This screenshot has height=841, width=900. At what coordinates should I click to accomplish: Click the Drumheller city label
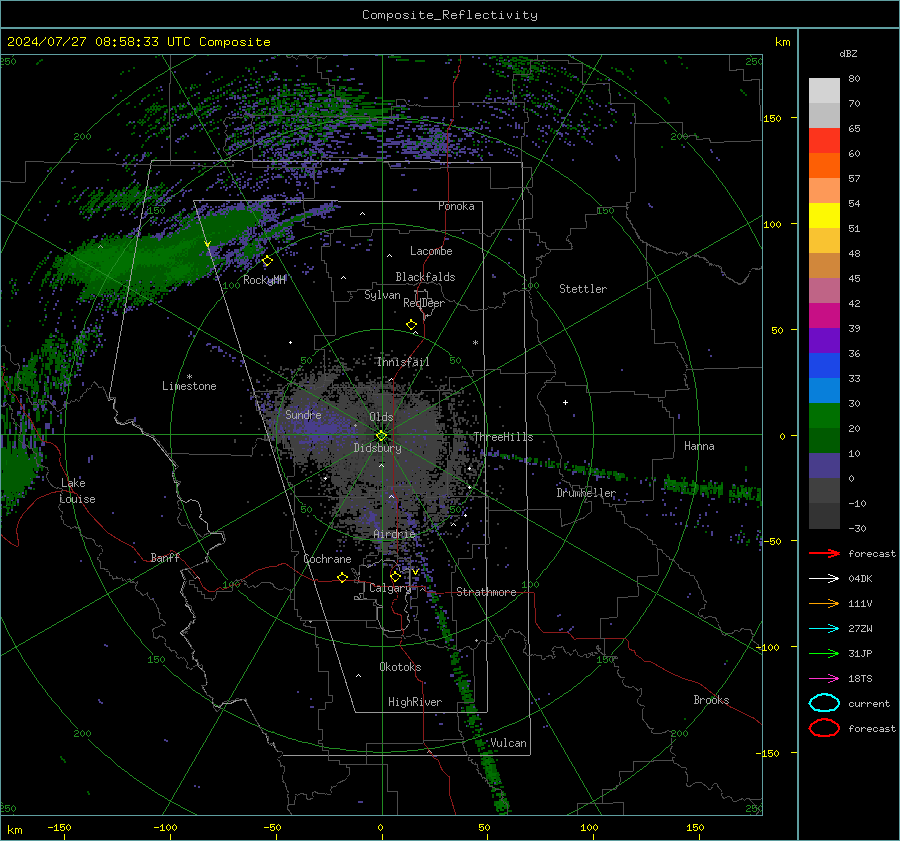pos(586,493)
